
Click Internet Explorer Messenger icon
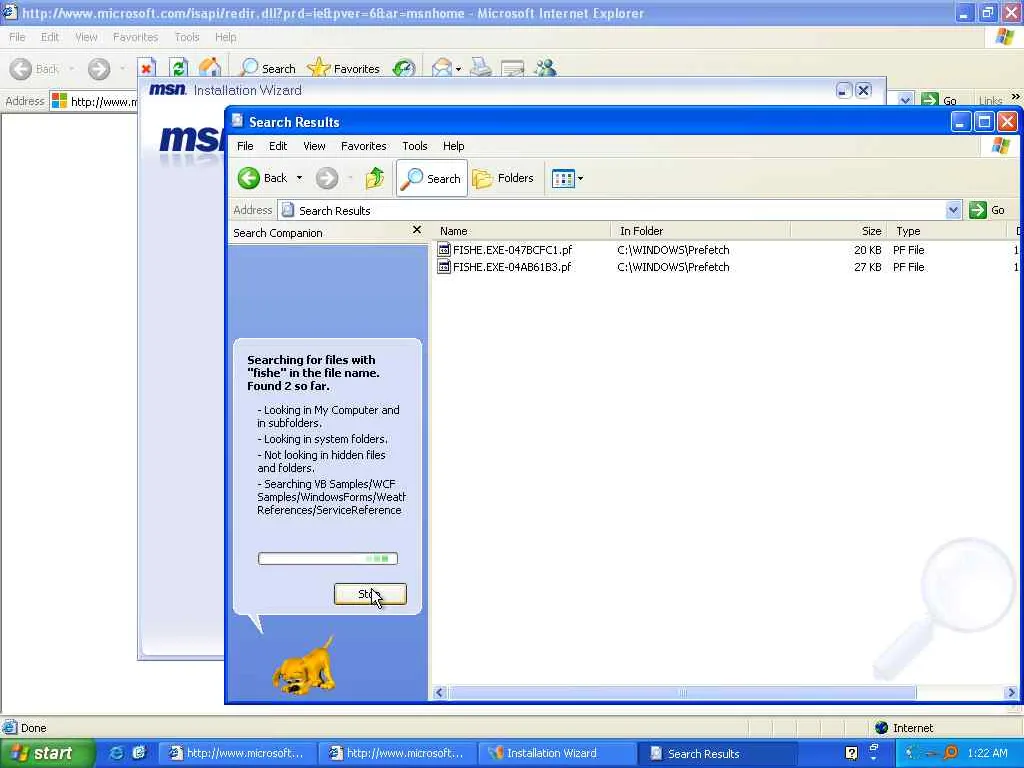tap(545, 68)
